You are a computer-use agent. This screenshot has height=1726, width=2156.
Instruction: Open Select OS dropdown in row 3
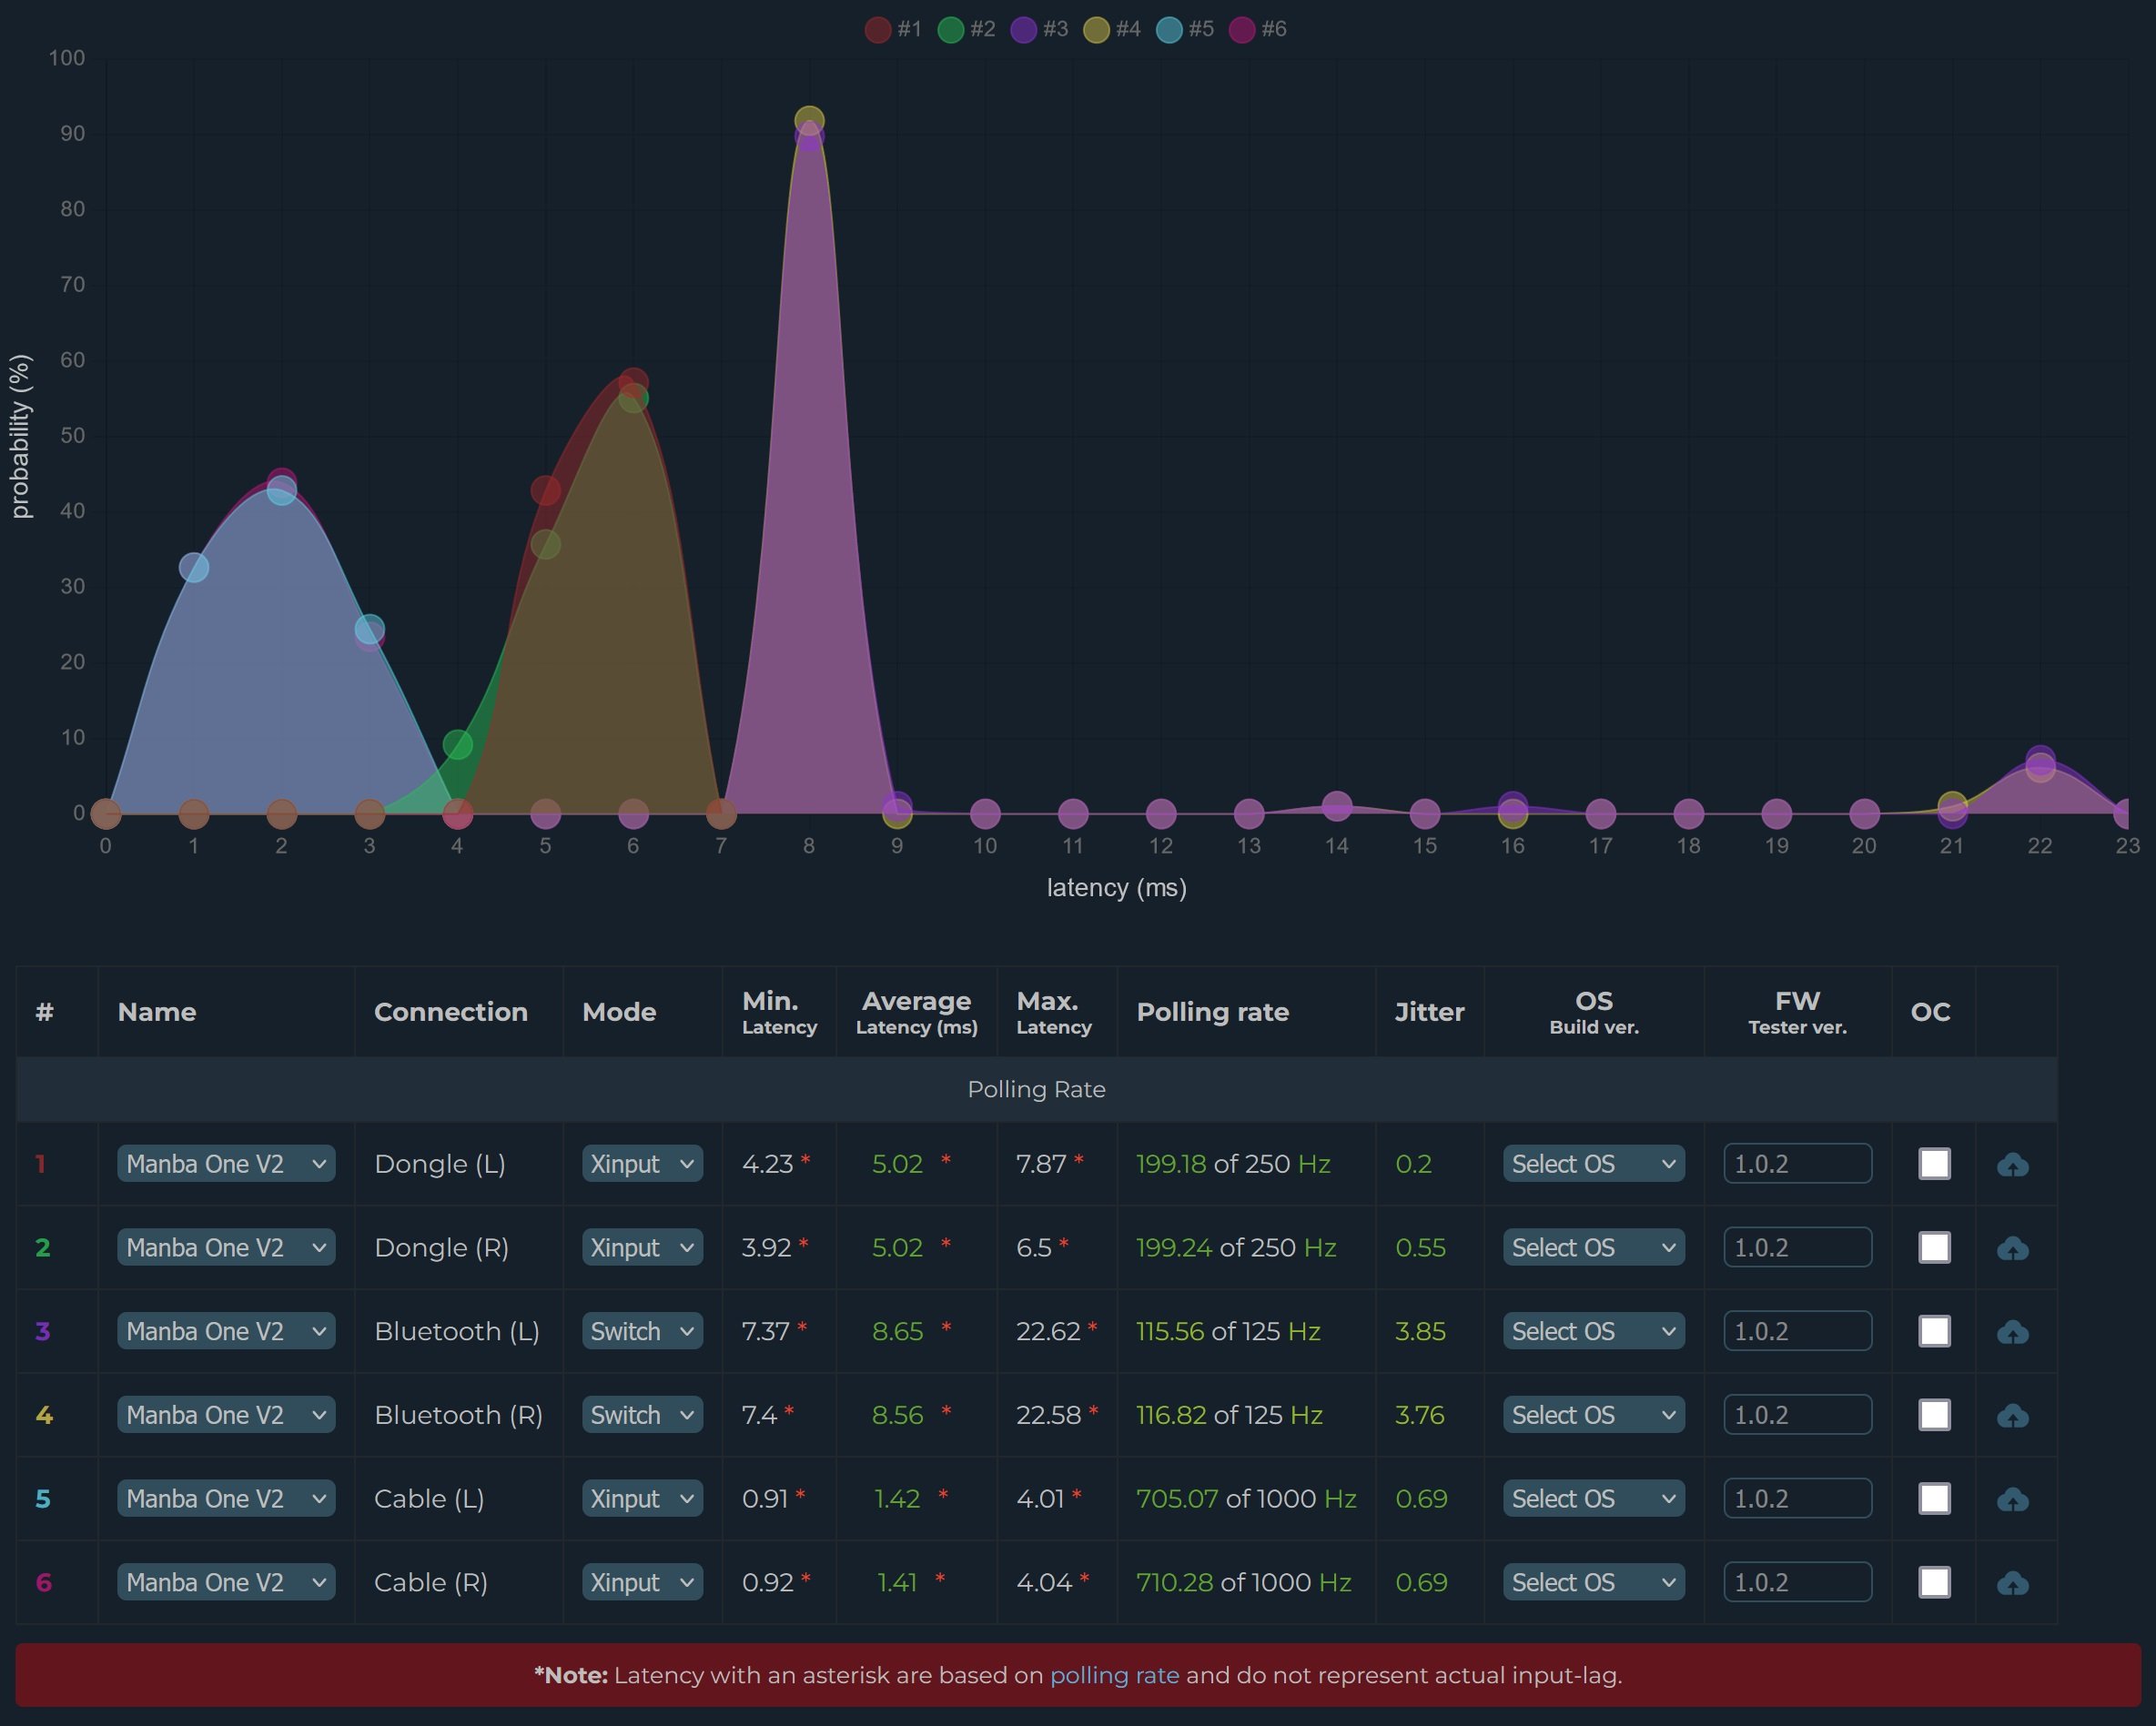pos(1593,1331)
